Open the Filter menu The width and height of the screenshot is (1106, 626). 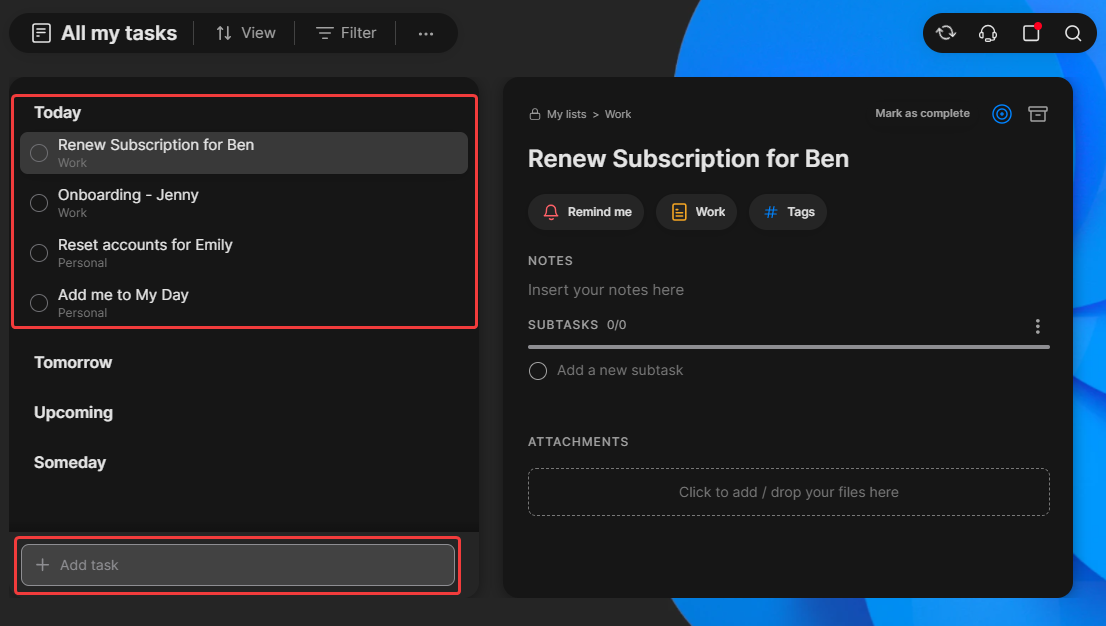click(346, 33)
